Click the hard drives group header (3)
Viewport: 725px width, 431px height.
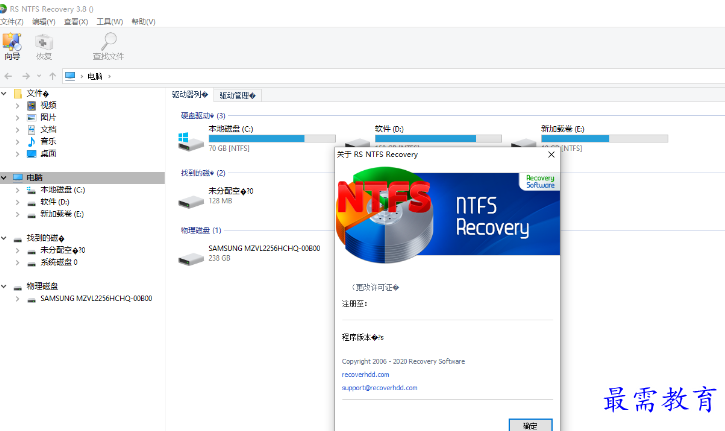coord(203,116)
